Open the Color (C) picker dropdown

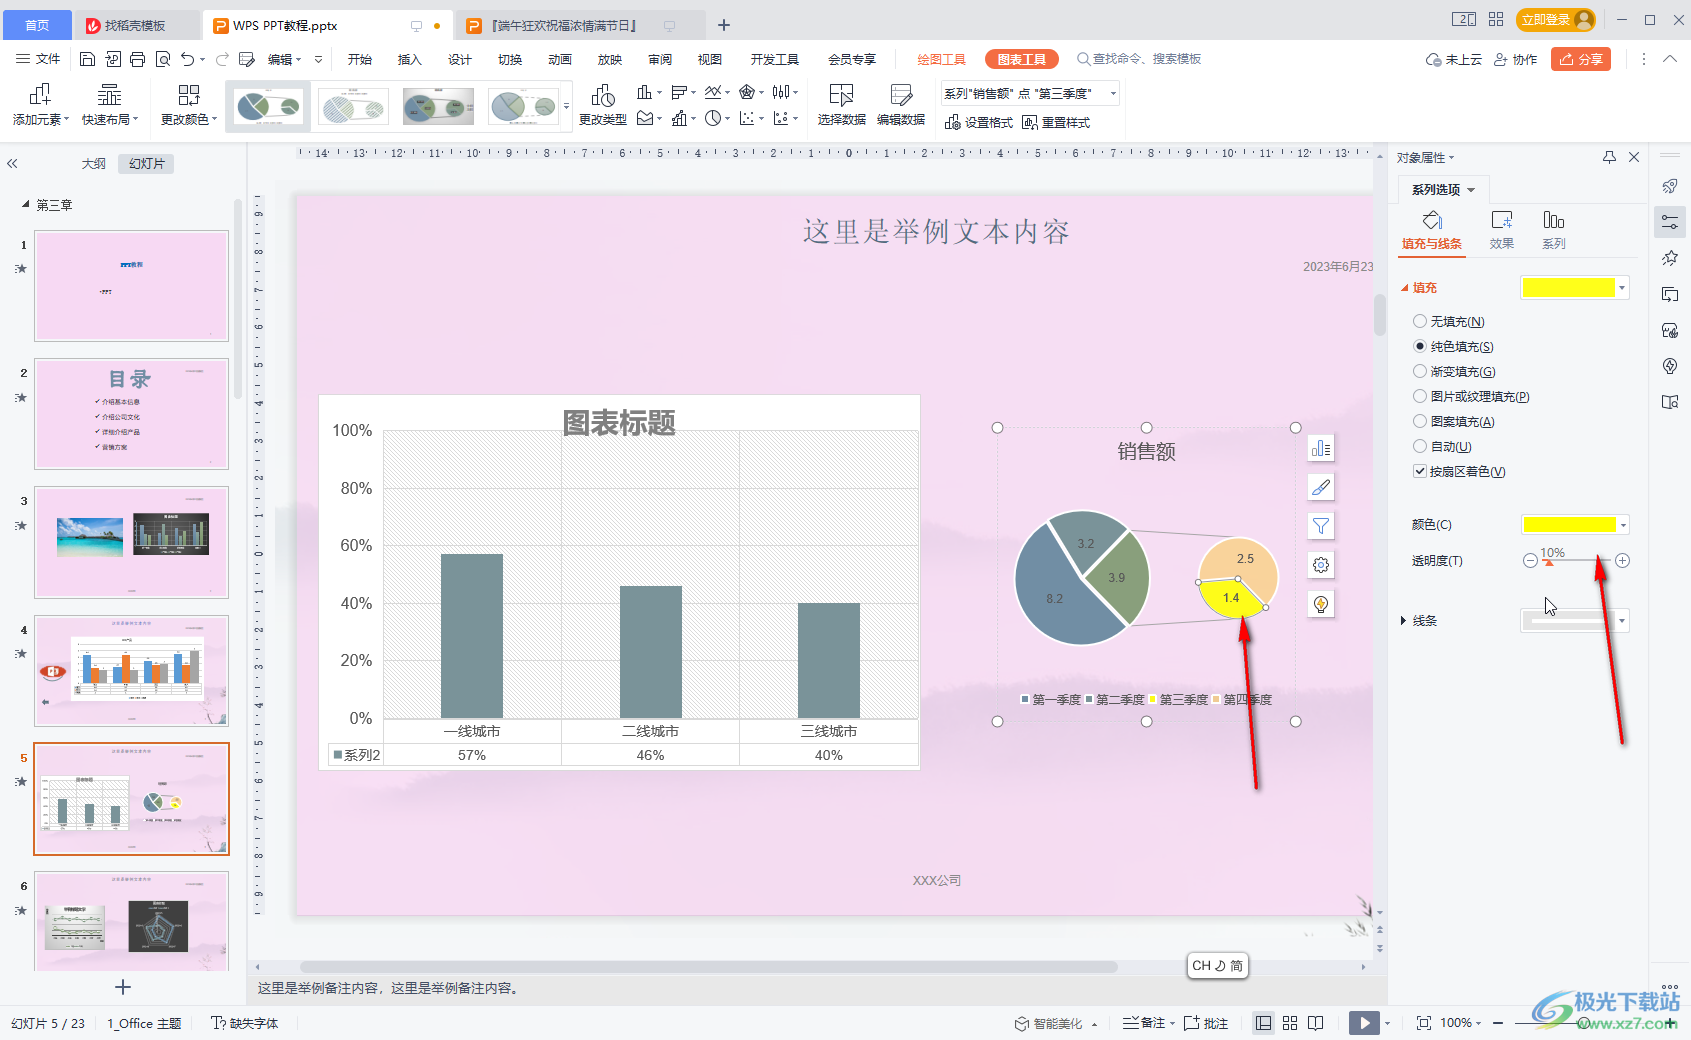click(1623, 525)
